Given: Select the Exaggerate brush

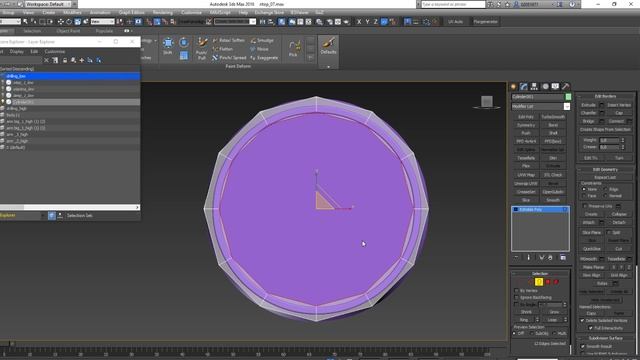Looking at the screenshot, I should click(264, 58).
